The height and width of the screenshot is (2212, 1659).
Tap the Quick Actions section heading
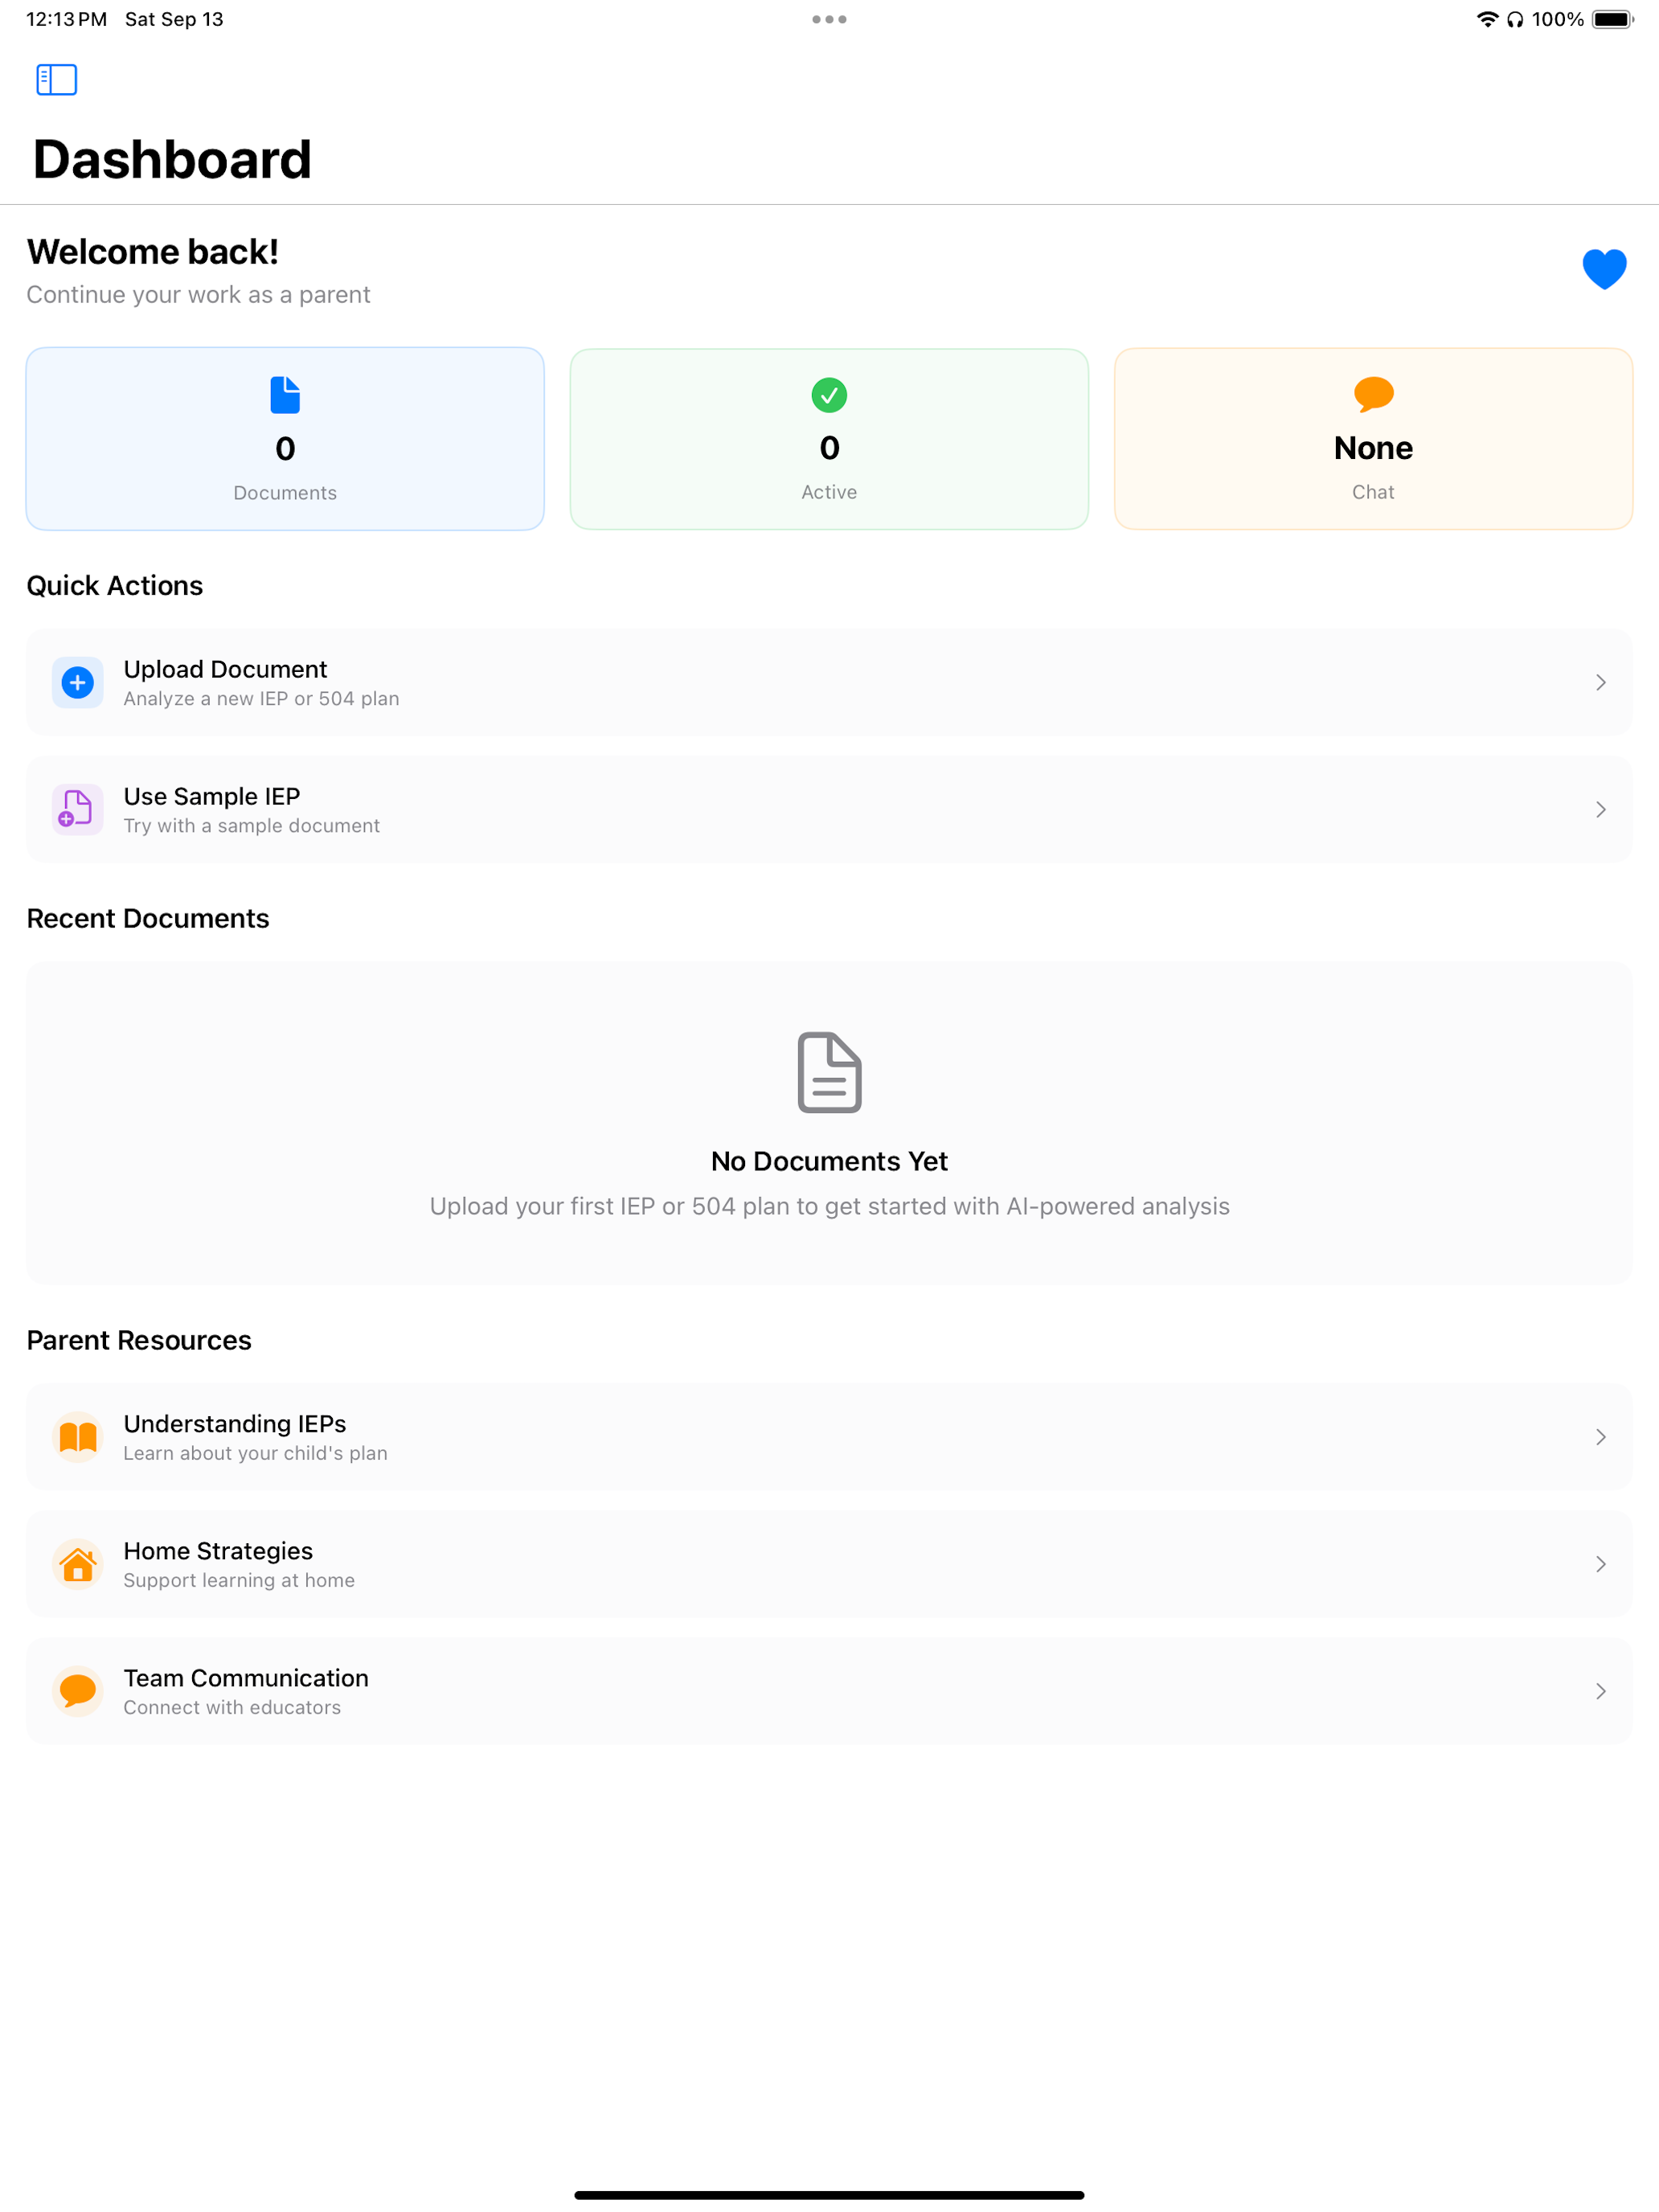click(114, 585)
